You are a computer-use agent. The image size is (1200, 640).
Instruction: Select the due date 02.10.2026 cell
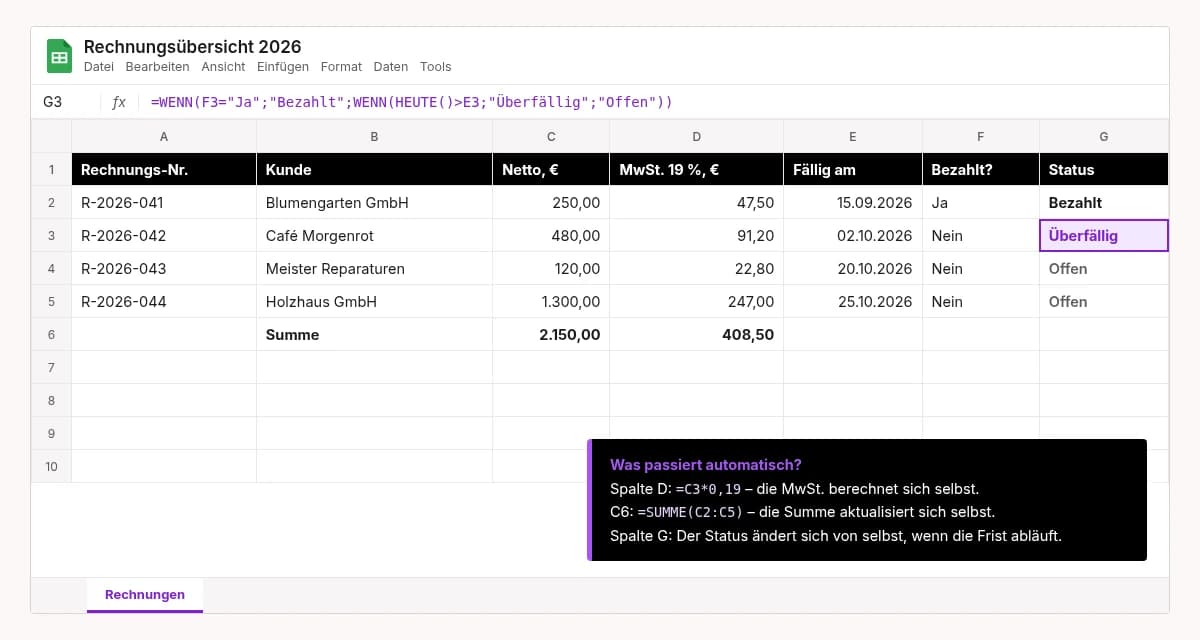852,236
